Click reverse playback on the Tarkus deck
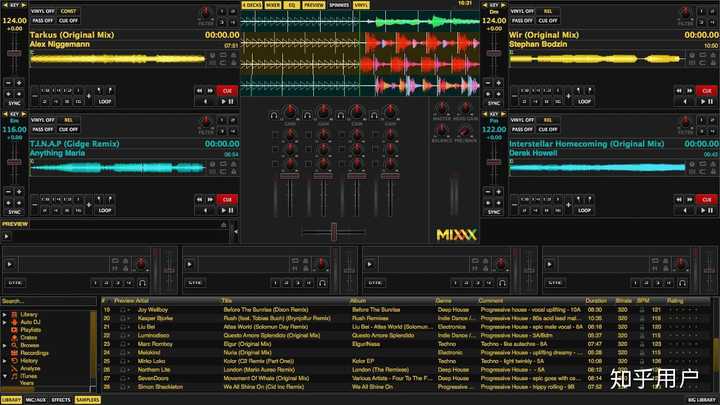The width and height of the screenshot is (720, 405). pyautogui.click(x=205, y=101)
